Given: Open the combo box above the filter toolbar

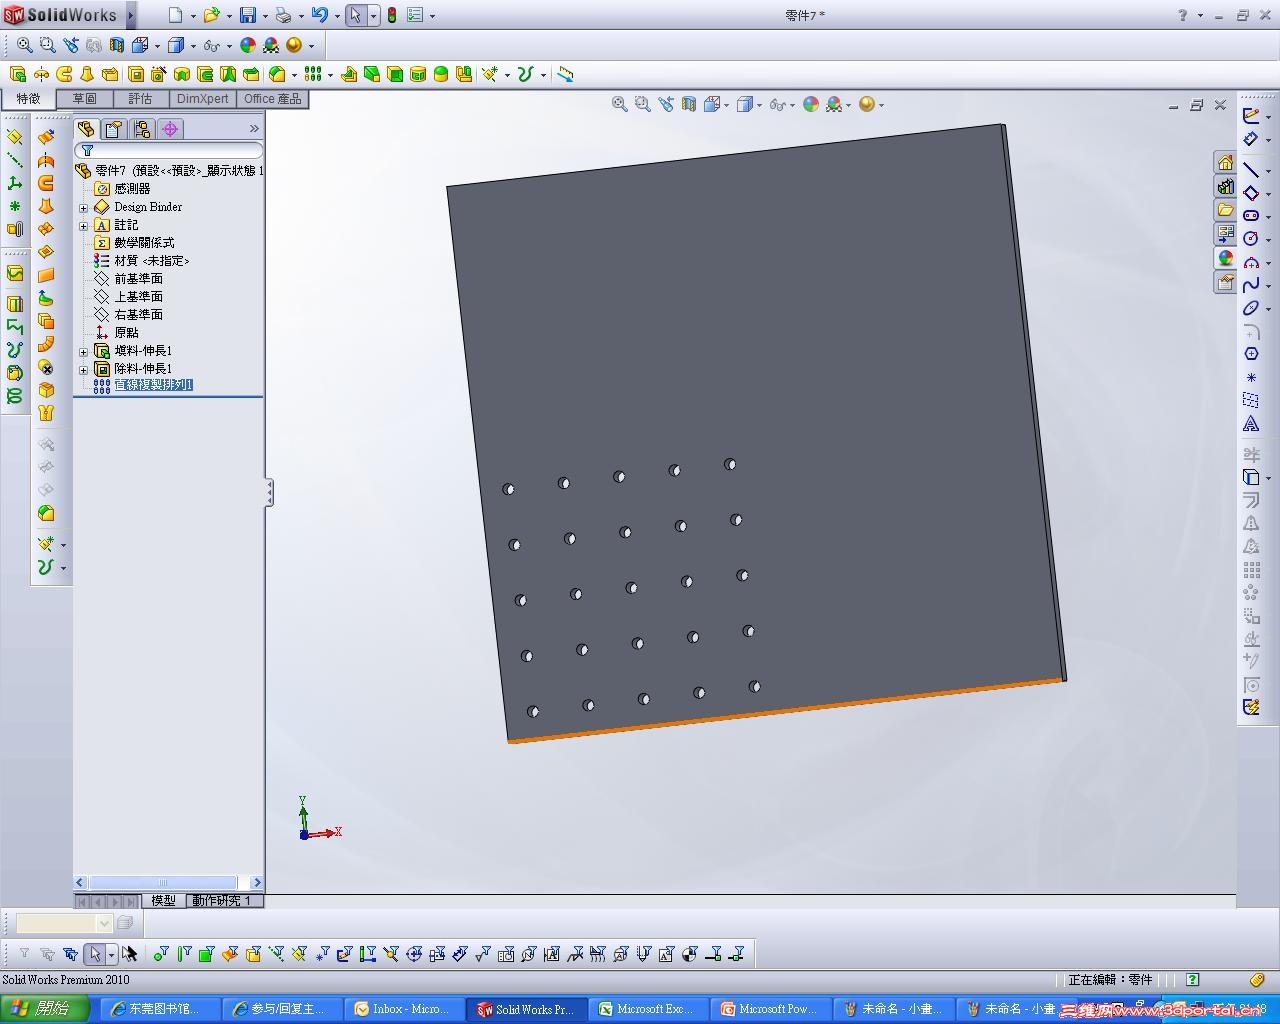Looking at the screenshot, I should point(64,923).
